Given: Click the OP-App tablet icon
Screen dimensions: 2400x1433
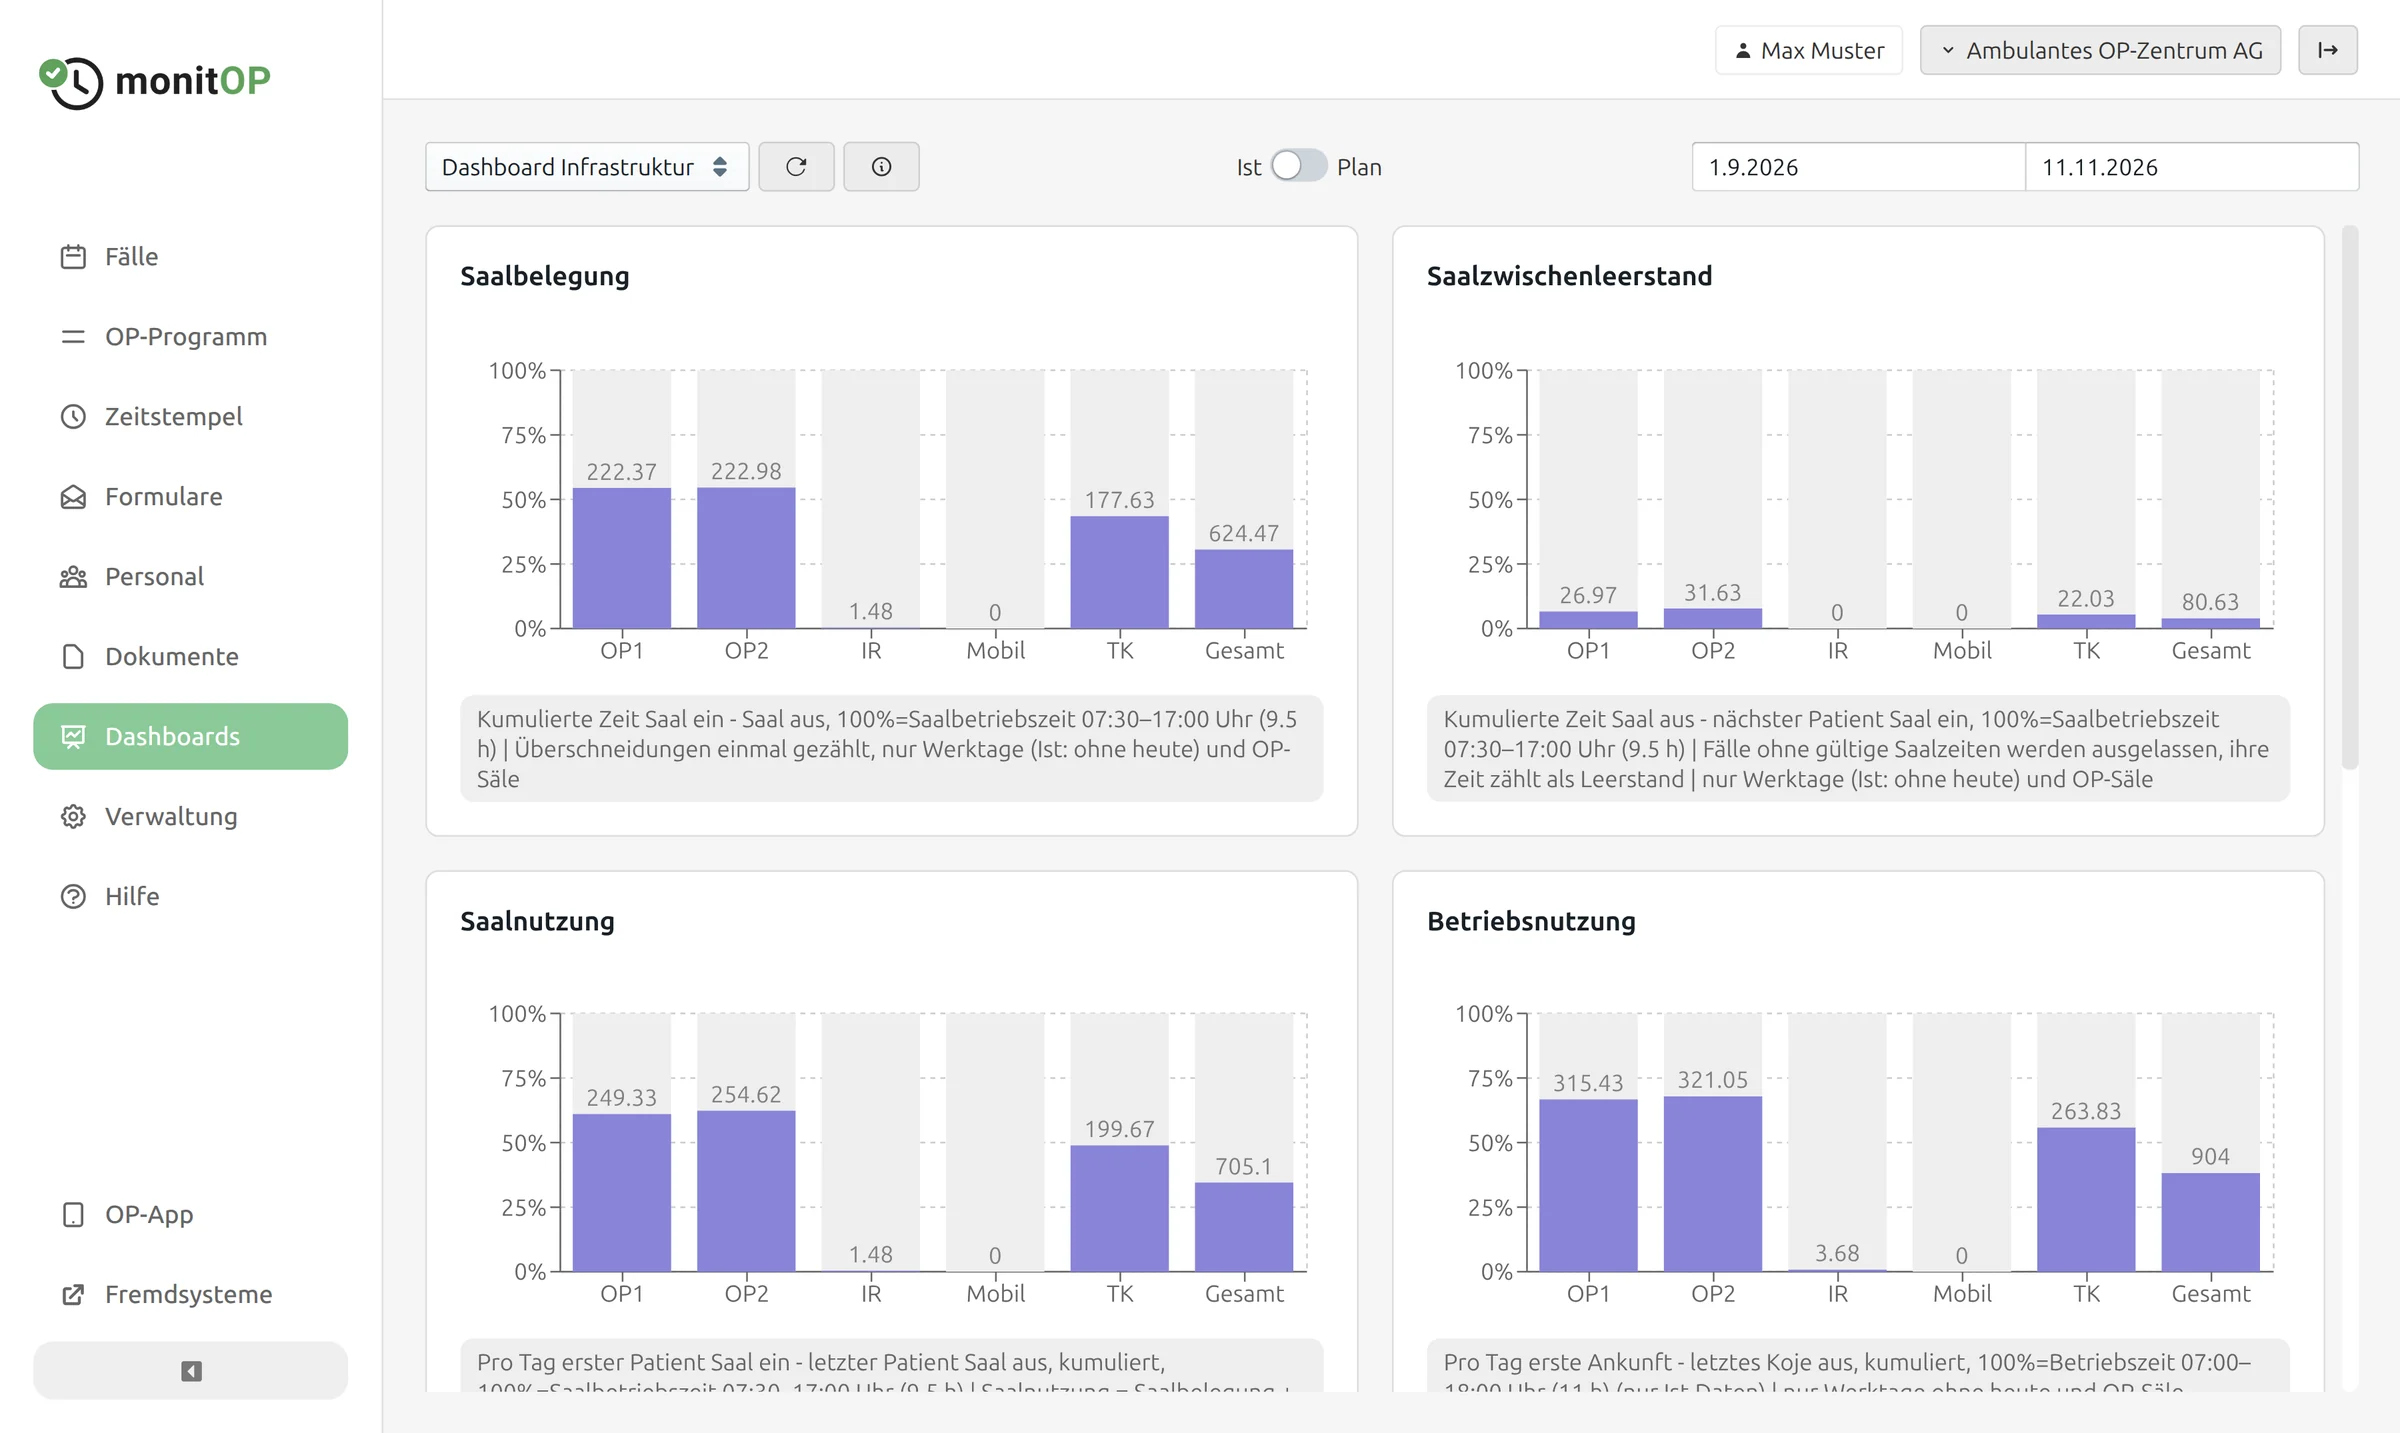Looking at the screenshot, I should click(x=73, y=1215).
